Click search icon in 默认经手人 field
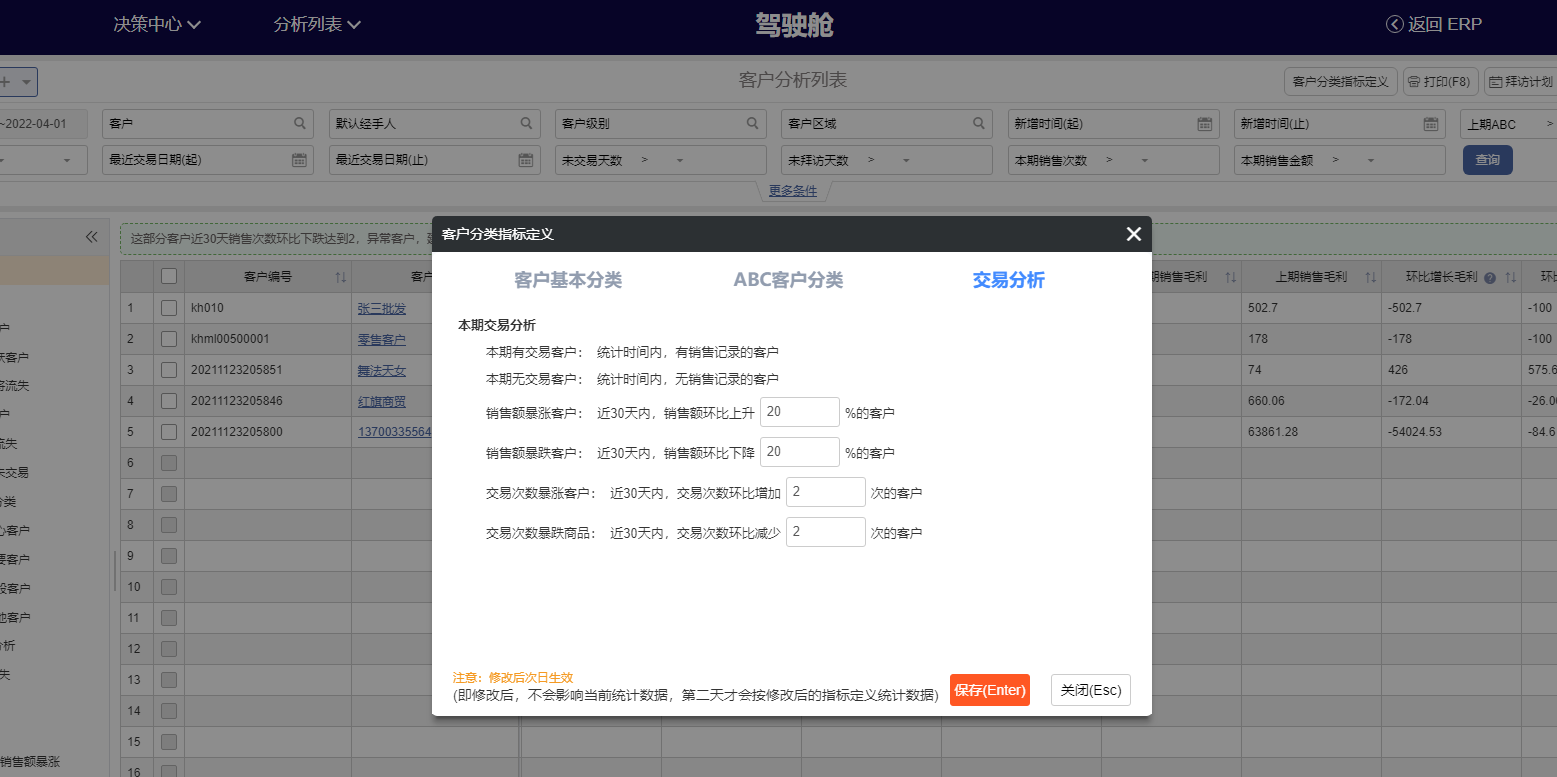1557x777 pixels. 526,124
